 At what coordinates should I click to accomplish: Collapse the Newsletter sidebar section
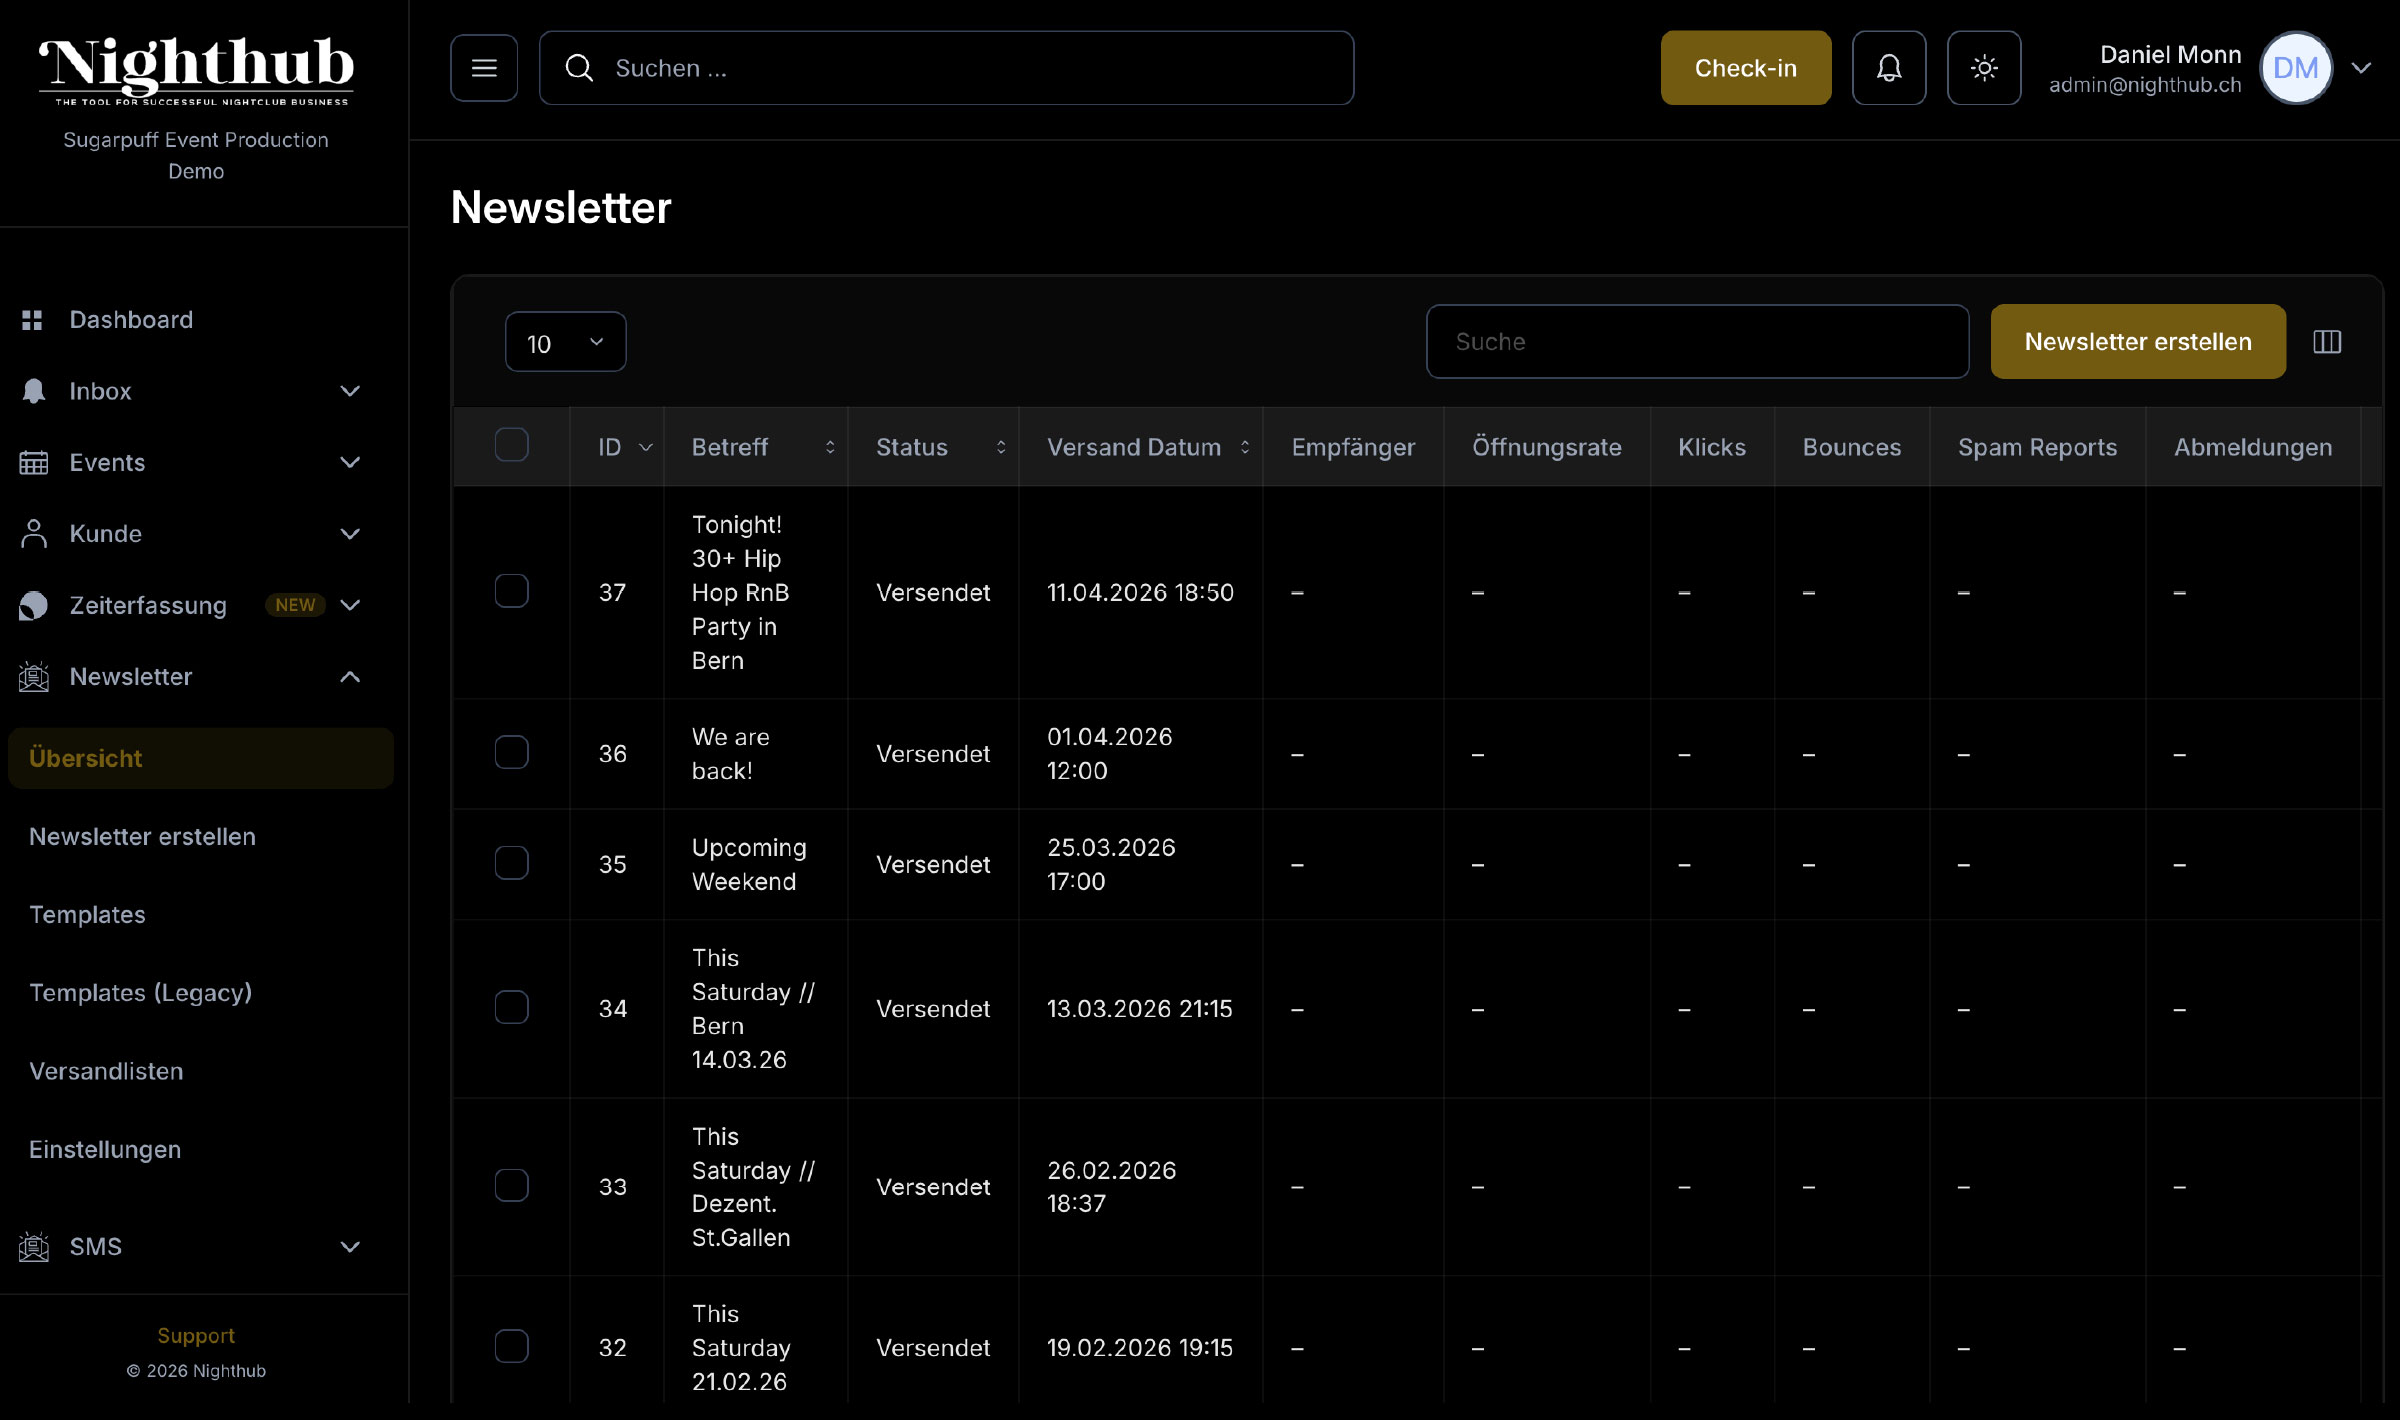[x=349, y=677]
